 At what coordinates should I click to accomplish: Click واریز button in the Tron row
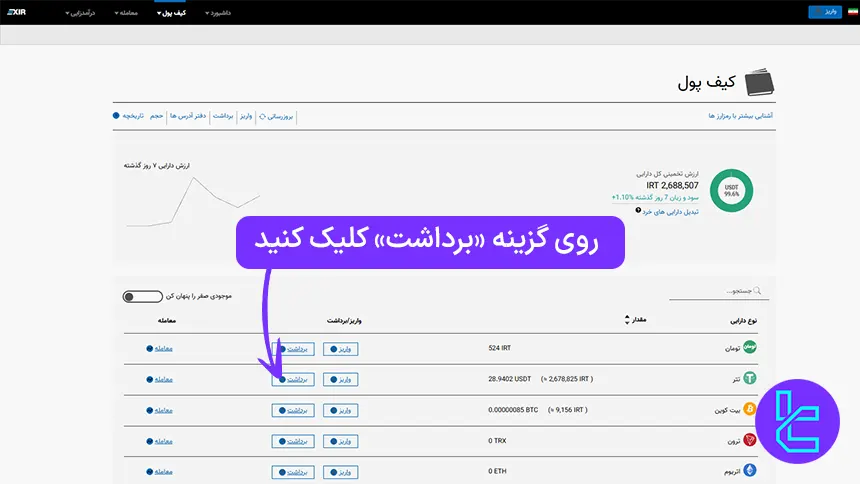tap(341, 441)
